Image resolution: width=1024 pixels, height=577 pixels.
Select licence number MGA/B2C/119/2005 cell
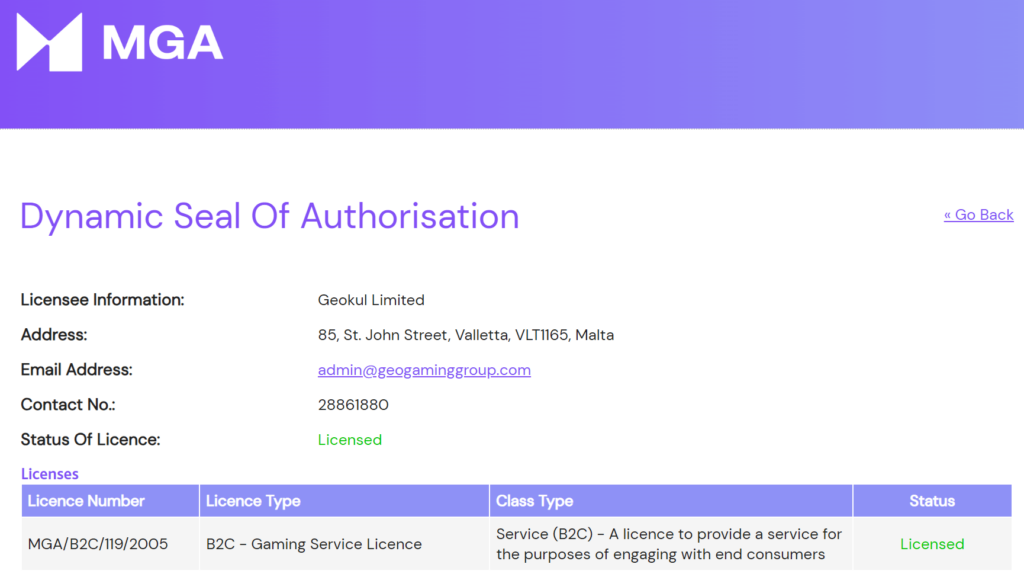click(98, 544)
